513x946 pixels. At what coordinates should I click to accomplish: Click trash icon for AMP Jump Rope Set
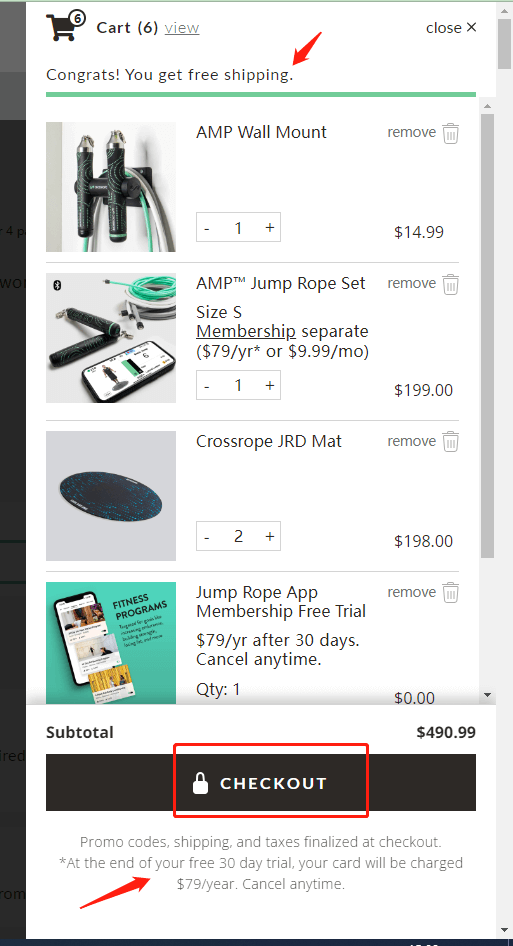tap(450, 284)
